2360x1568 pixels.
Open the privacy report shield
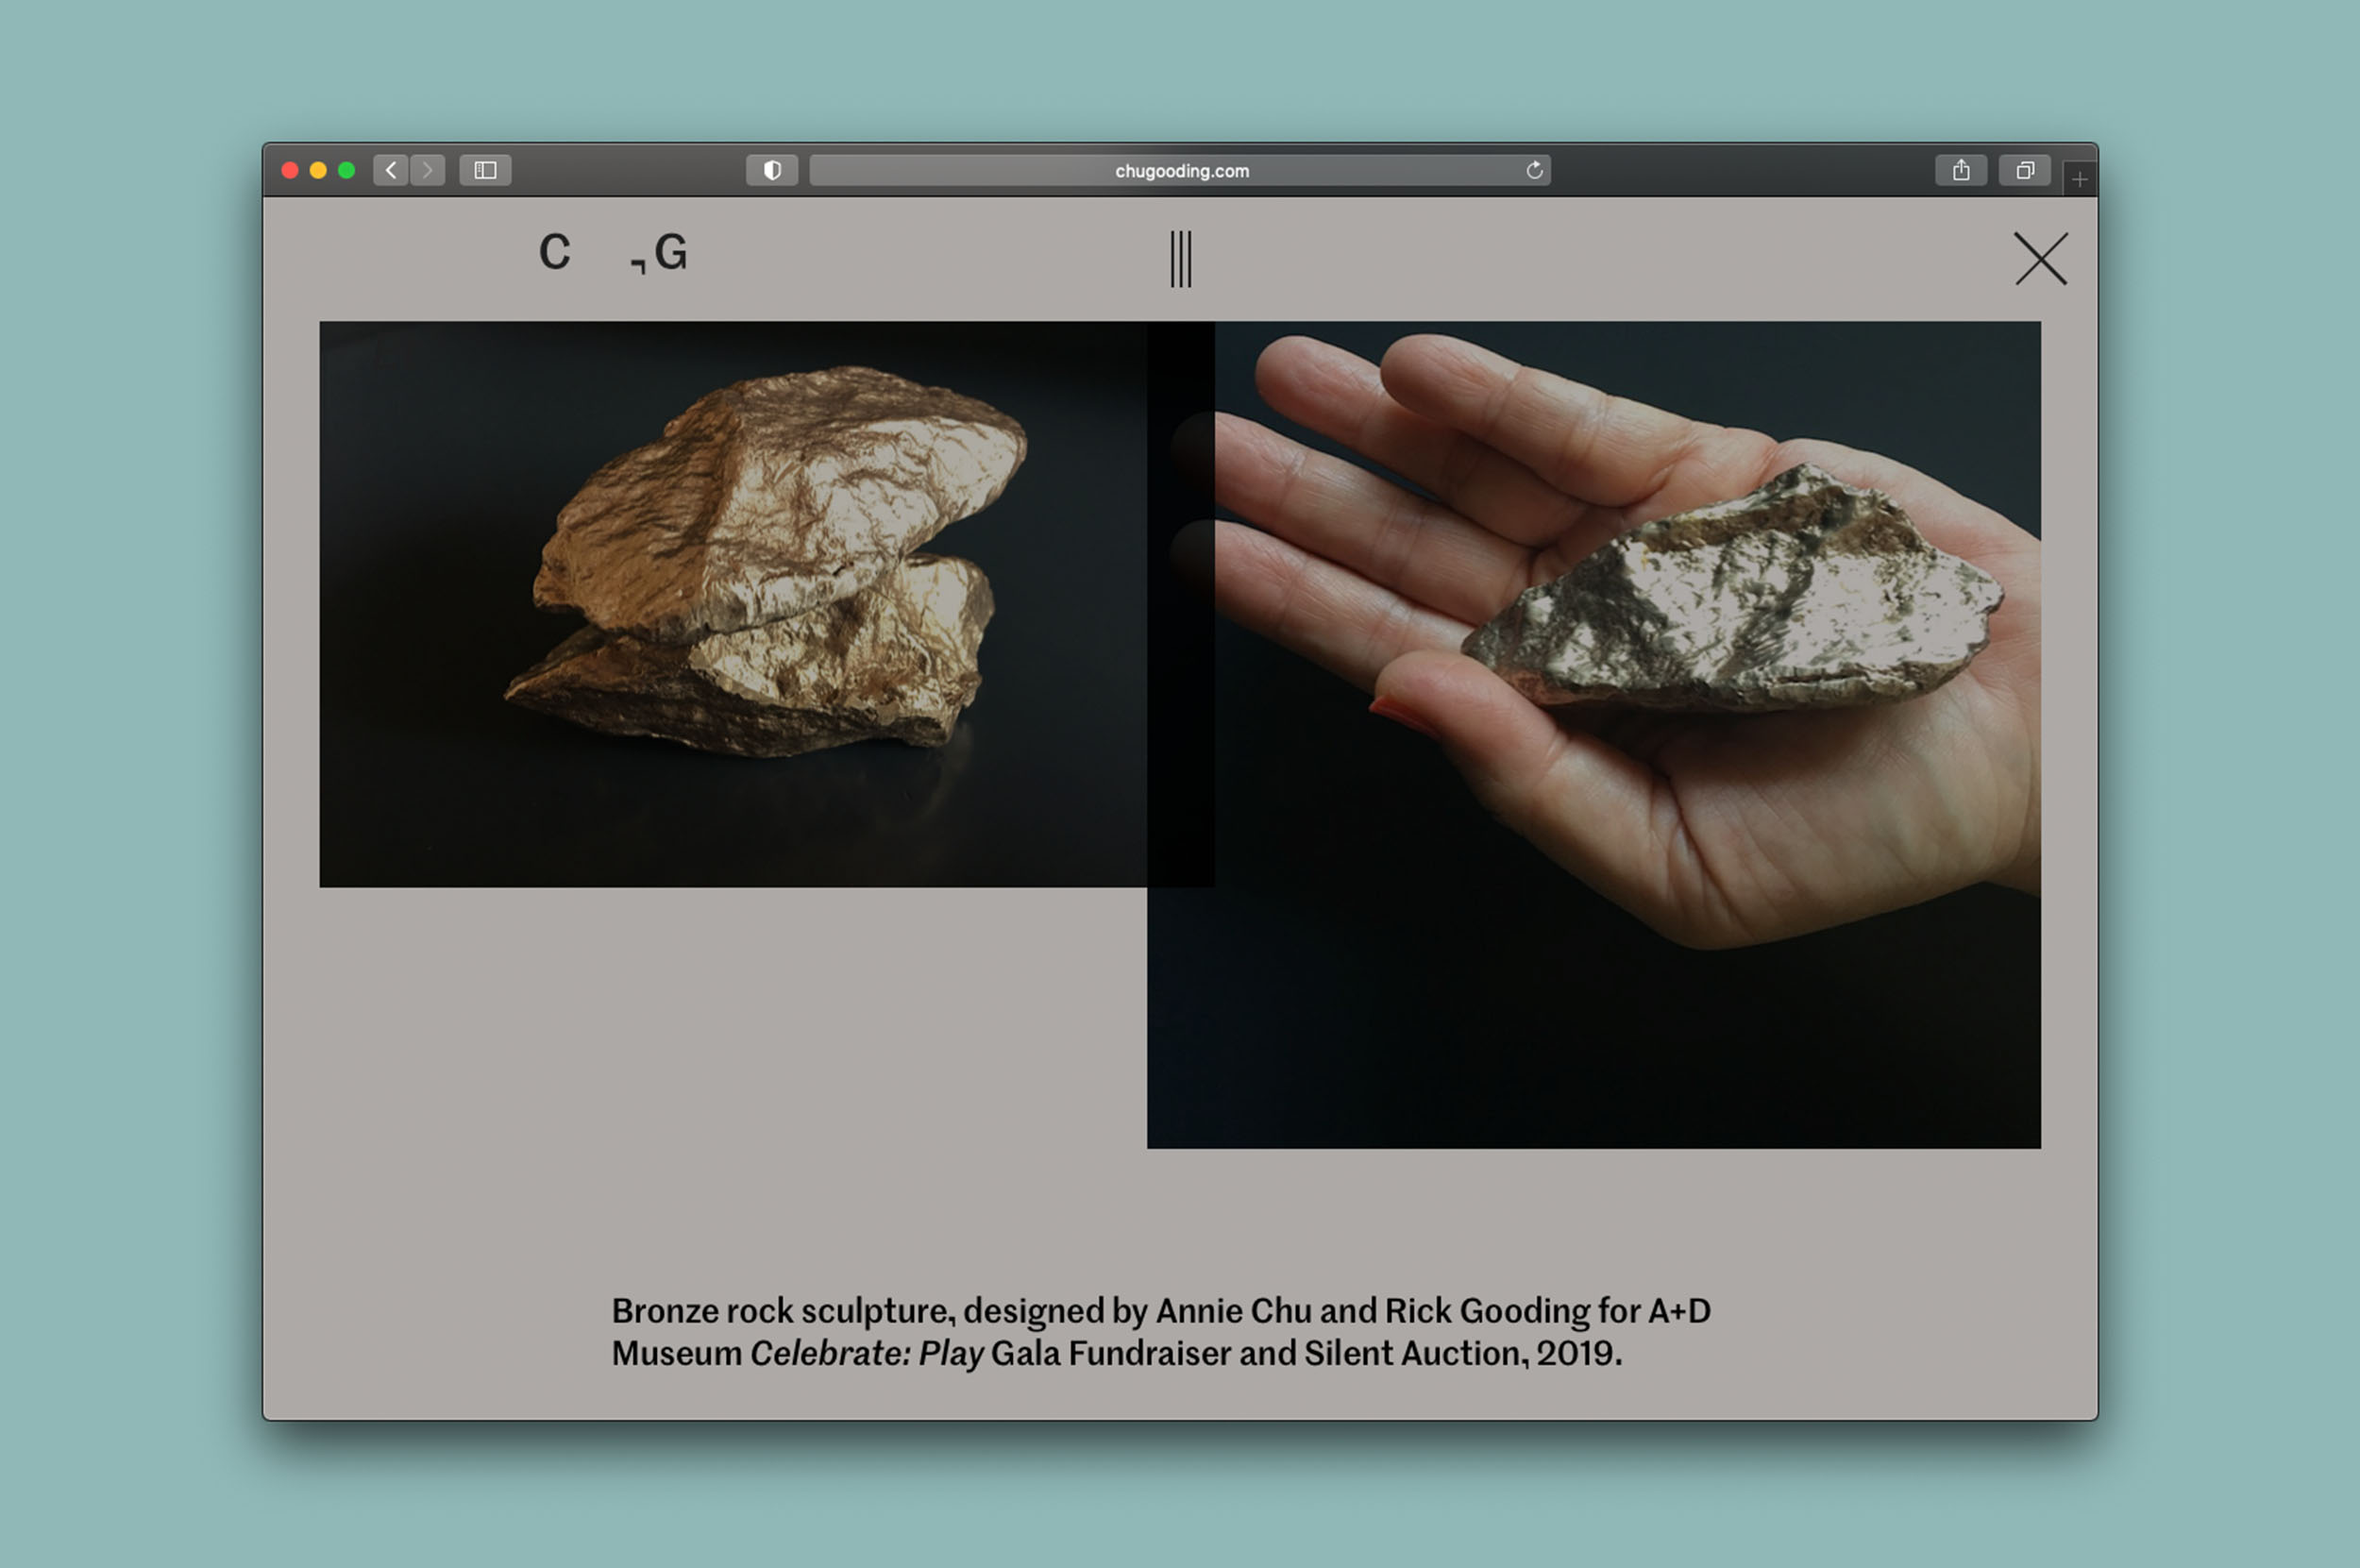tap(771, 170)
